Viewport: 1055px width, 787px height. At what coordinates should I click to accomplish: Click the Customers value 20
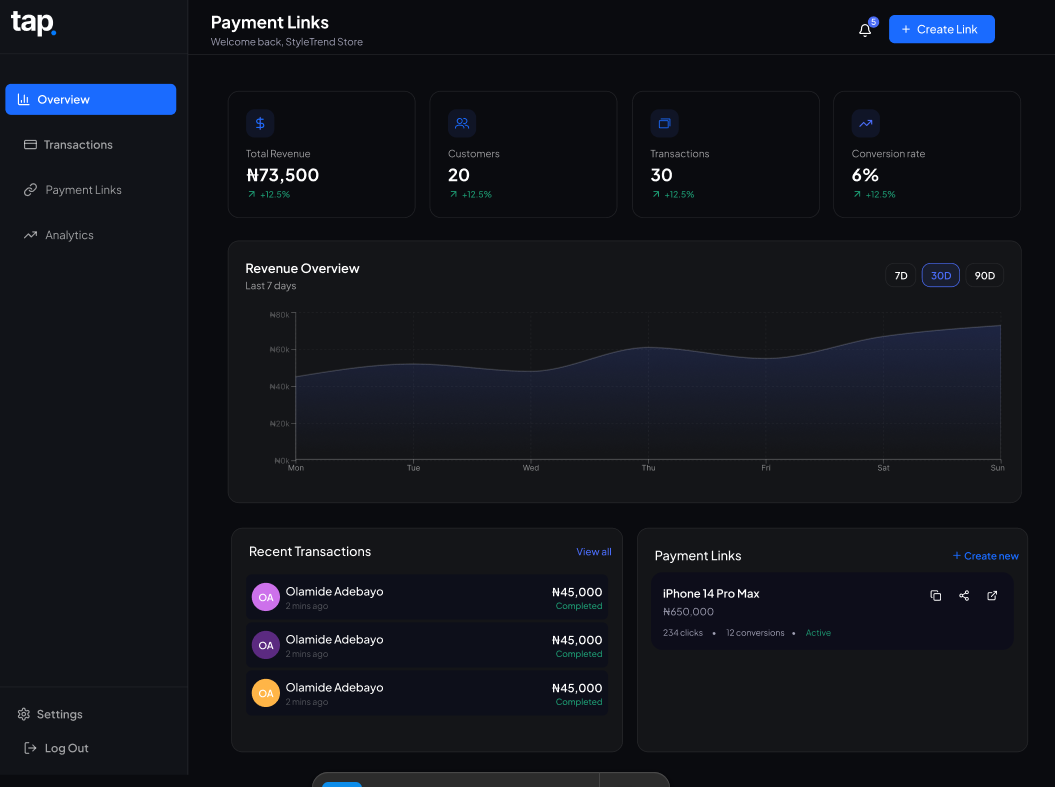(x=459, y=176)
